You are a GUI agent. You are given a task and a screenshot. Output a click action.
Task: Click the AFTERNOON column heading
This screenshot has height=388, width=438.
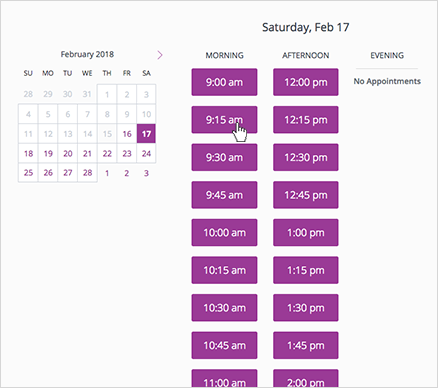tap(306, 55)
